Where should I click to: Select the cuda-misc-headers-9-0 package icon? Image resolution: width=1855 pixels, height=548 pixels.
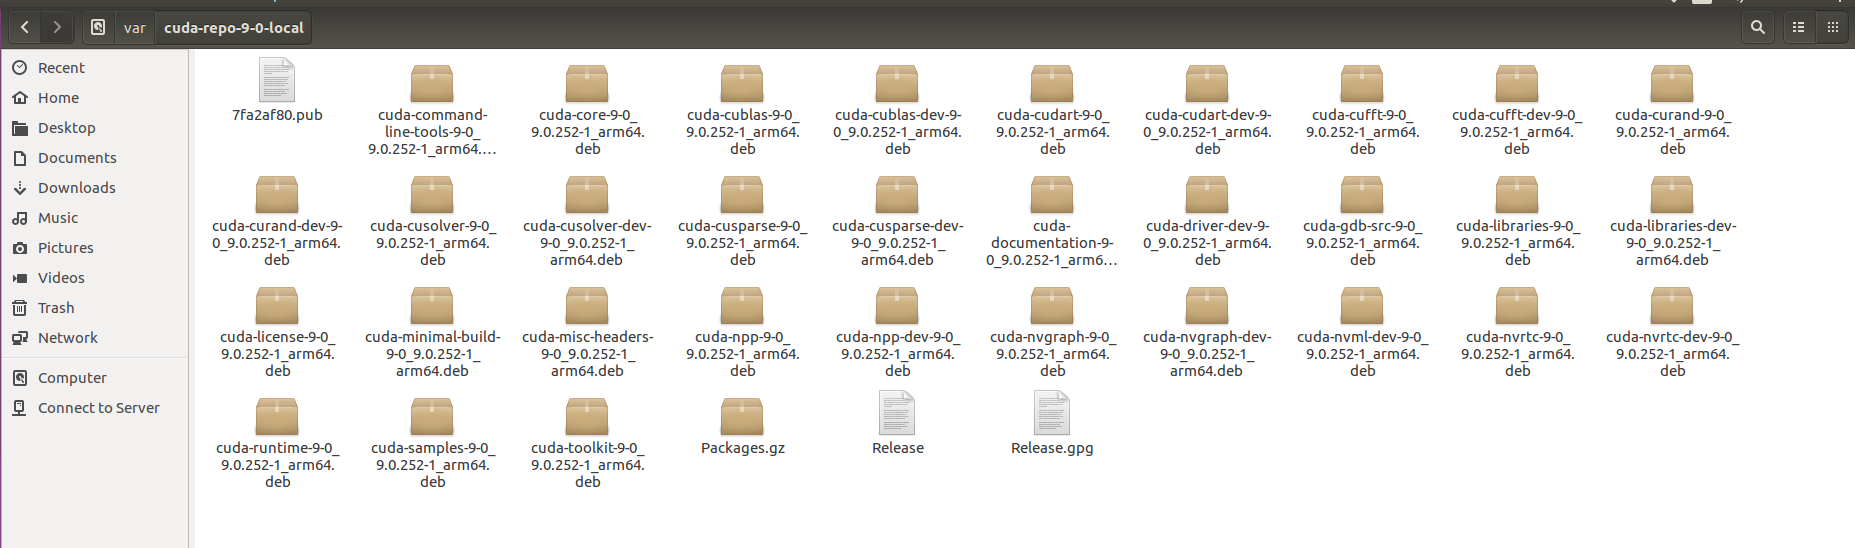[x=587, y=305]
